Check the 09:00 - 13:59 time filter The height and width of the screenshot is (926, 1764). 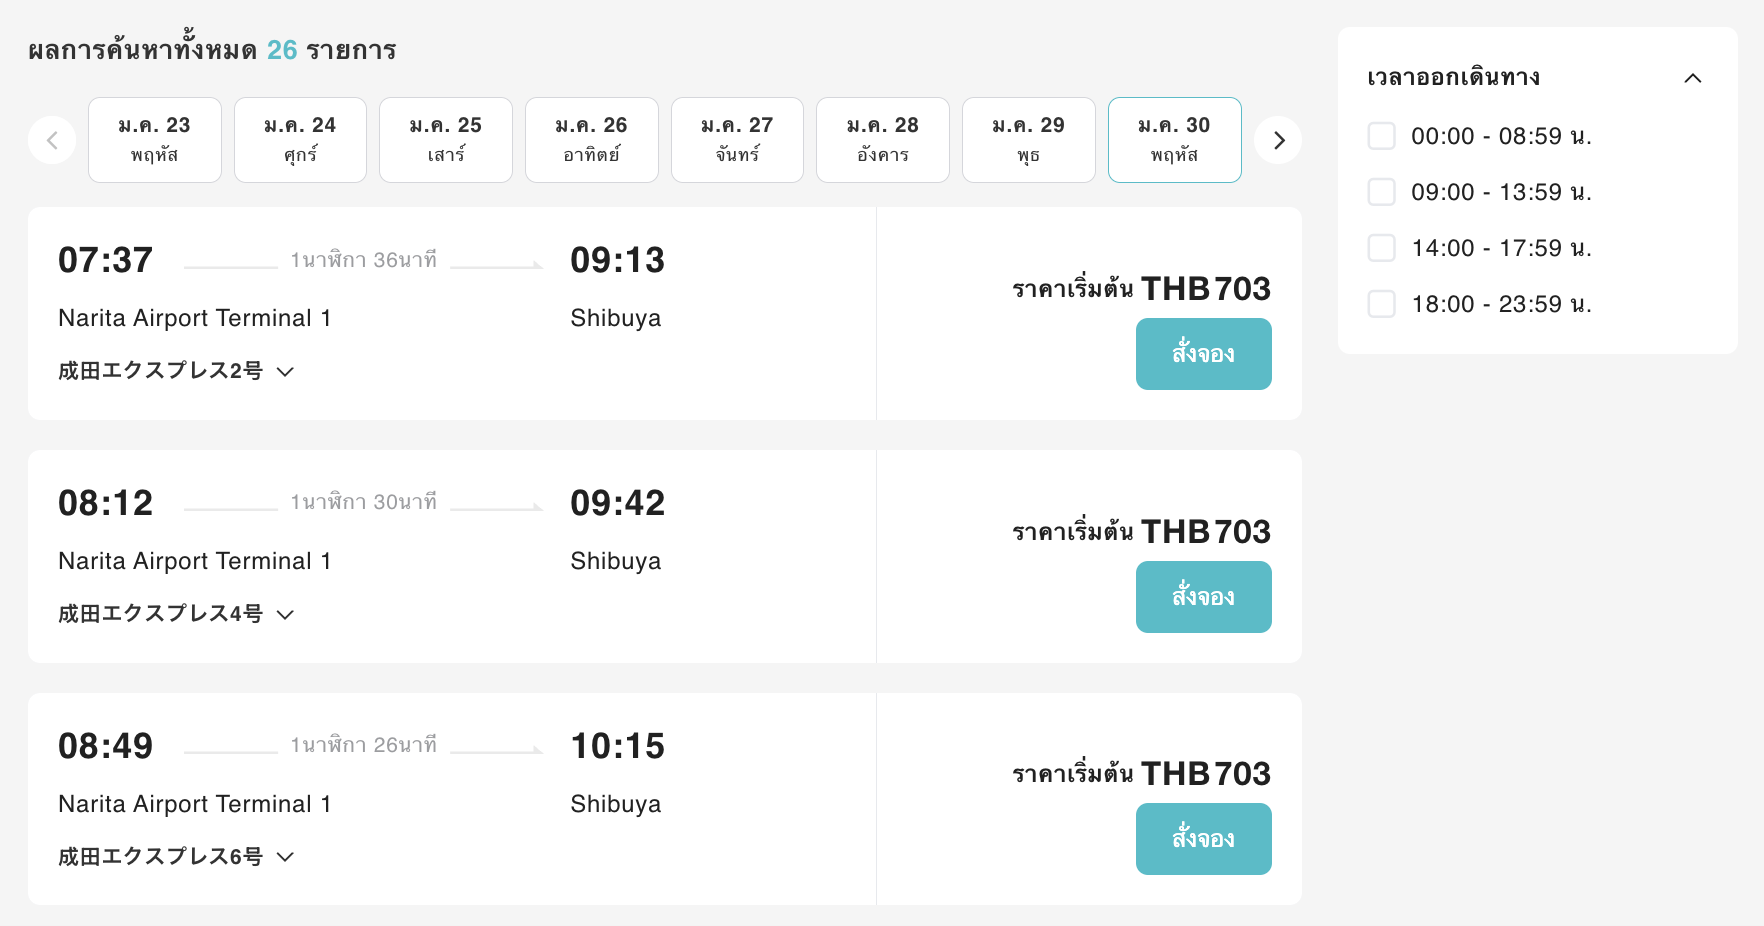coord(1381,192)
